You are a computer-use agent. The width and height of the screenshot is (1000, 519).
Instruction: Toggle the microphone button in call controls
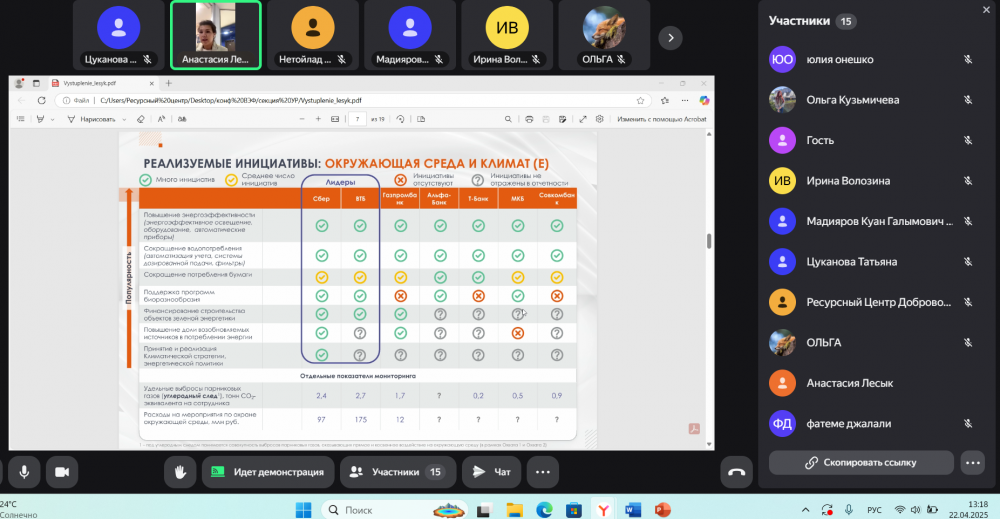pos(23,471)
